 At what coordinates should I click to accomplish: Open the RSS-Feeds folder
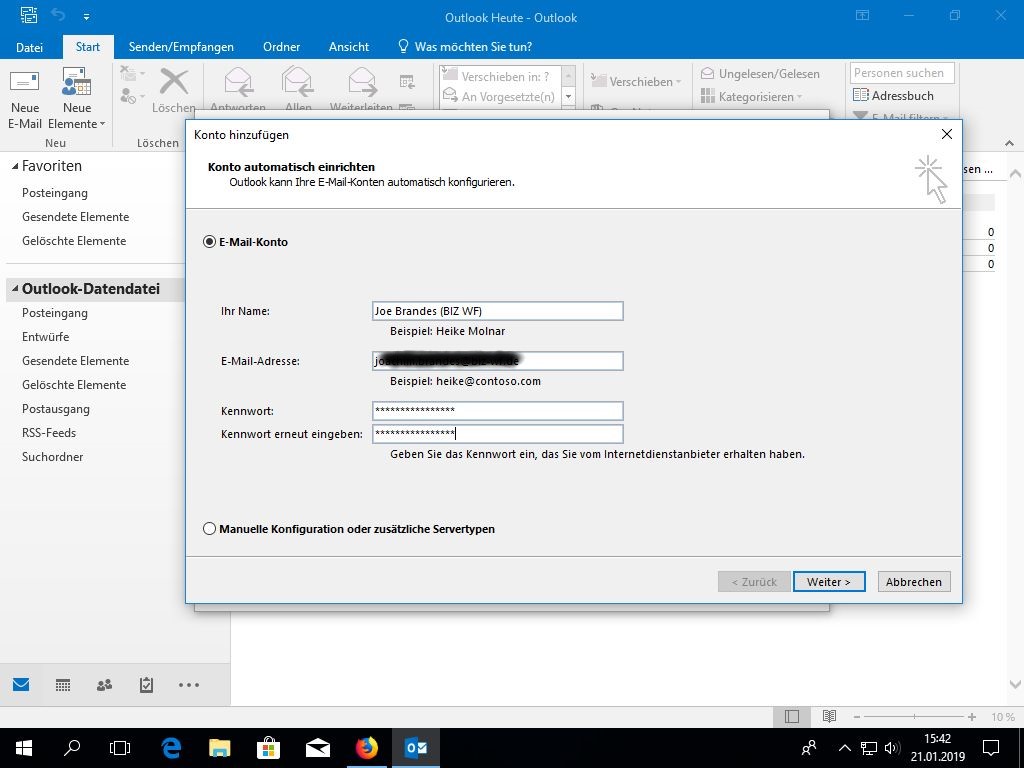pyautogui.click(x=49, y=433)
